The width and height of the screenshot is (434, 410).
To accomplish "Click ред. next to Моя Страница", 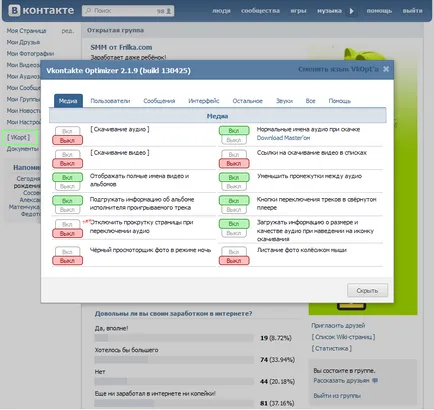I will pos(68,31).
